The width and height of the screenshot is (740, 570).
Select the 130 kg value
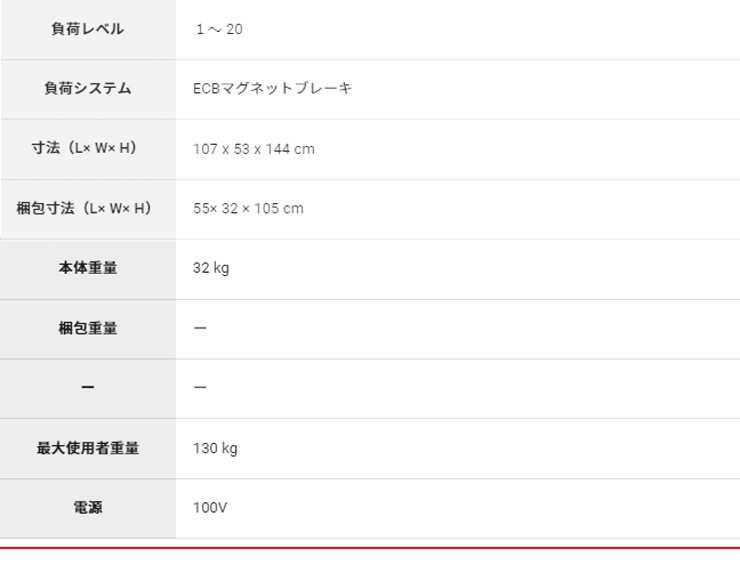(215, 448)
